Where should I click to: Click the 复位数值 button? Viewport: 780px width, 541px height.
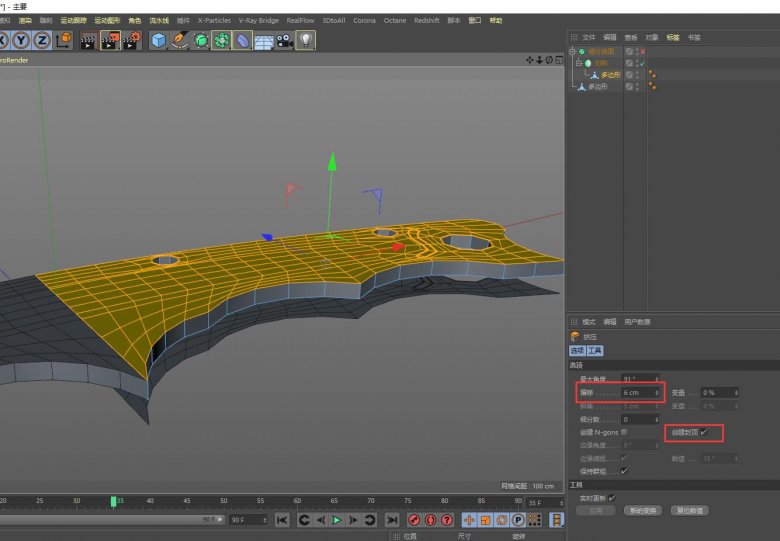pos(690,510)
